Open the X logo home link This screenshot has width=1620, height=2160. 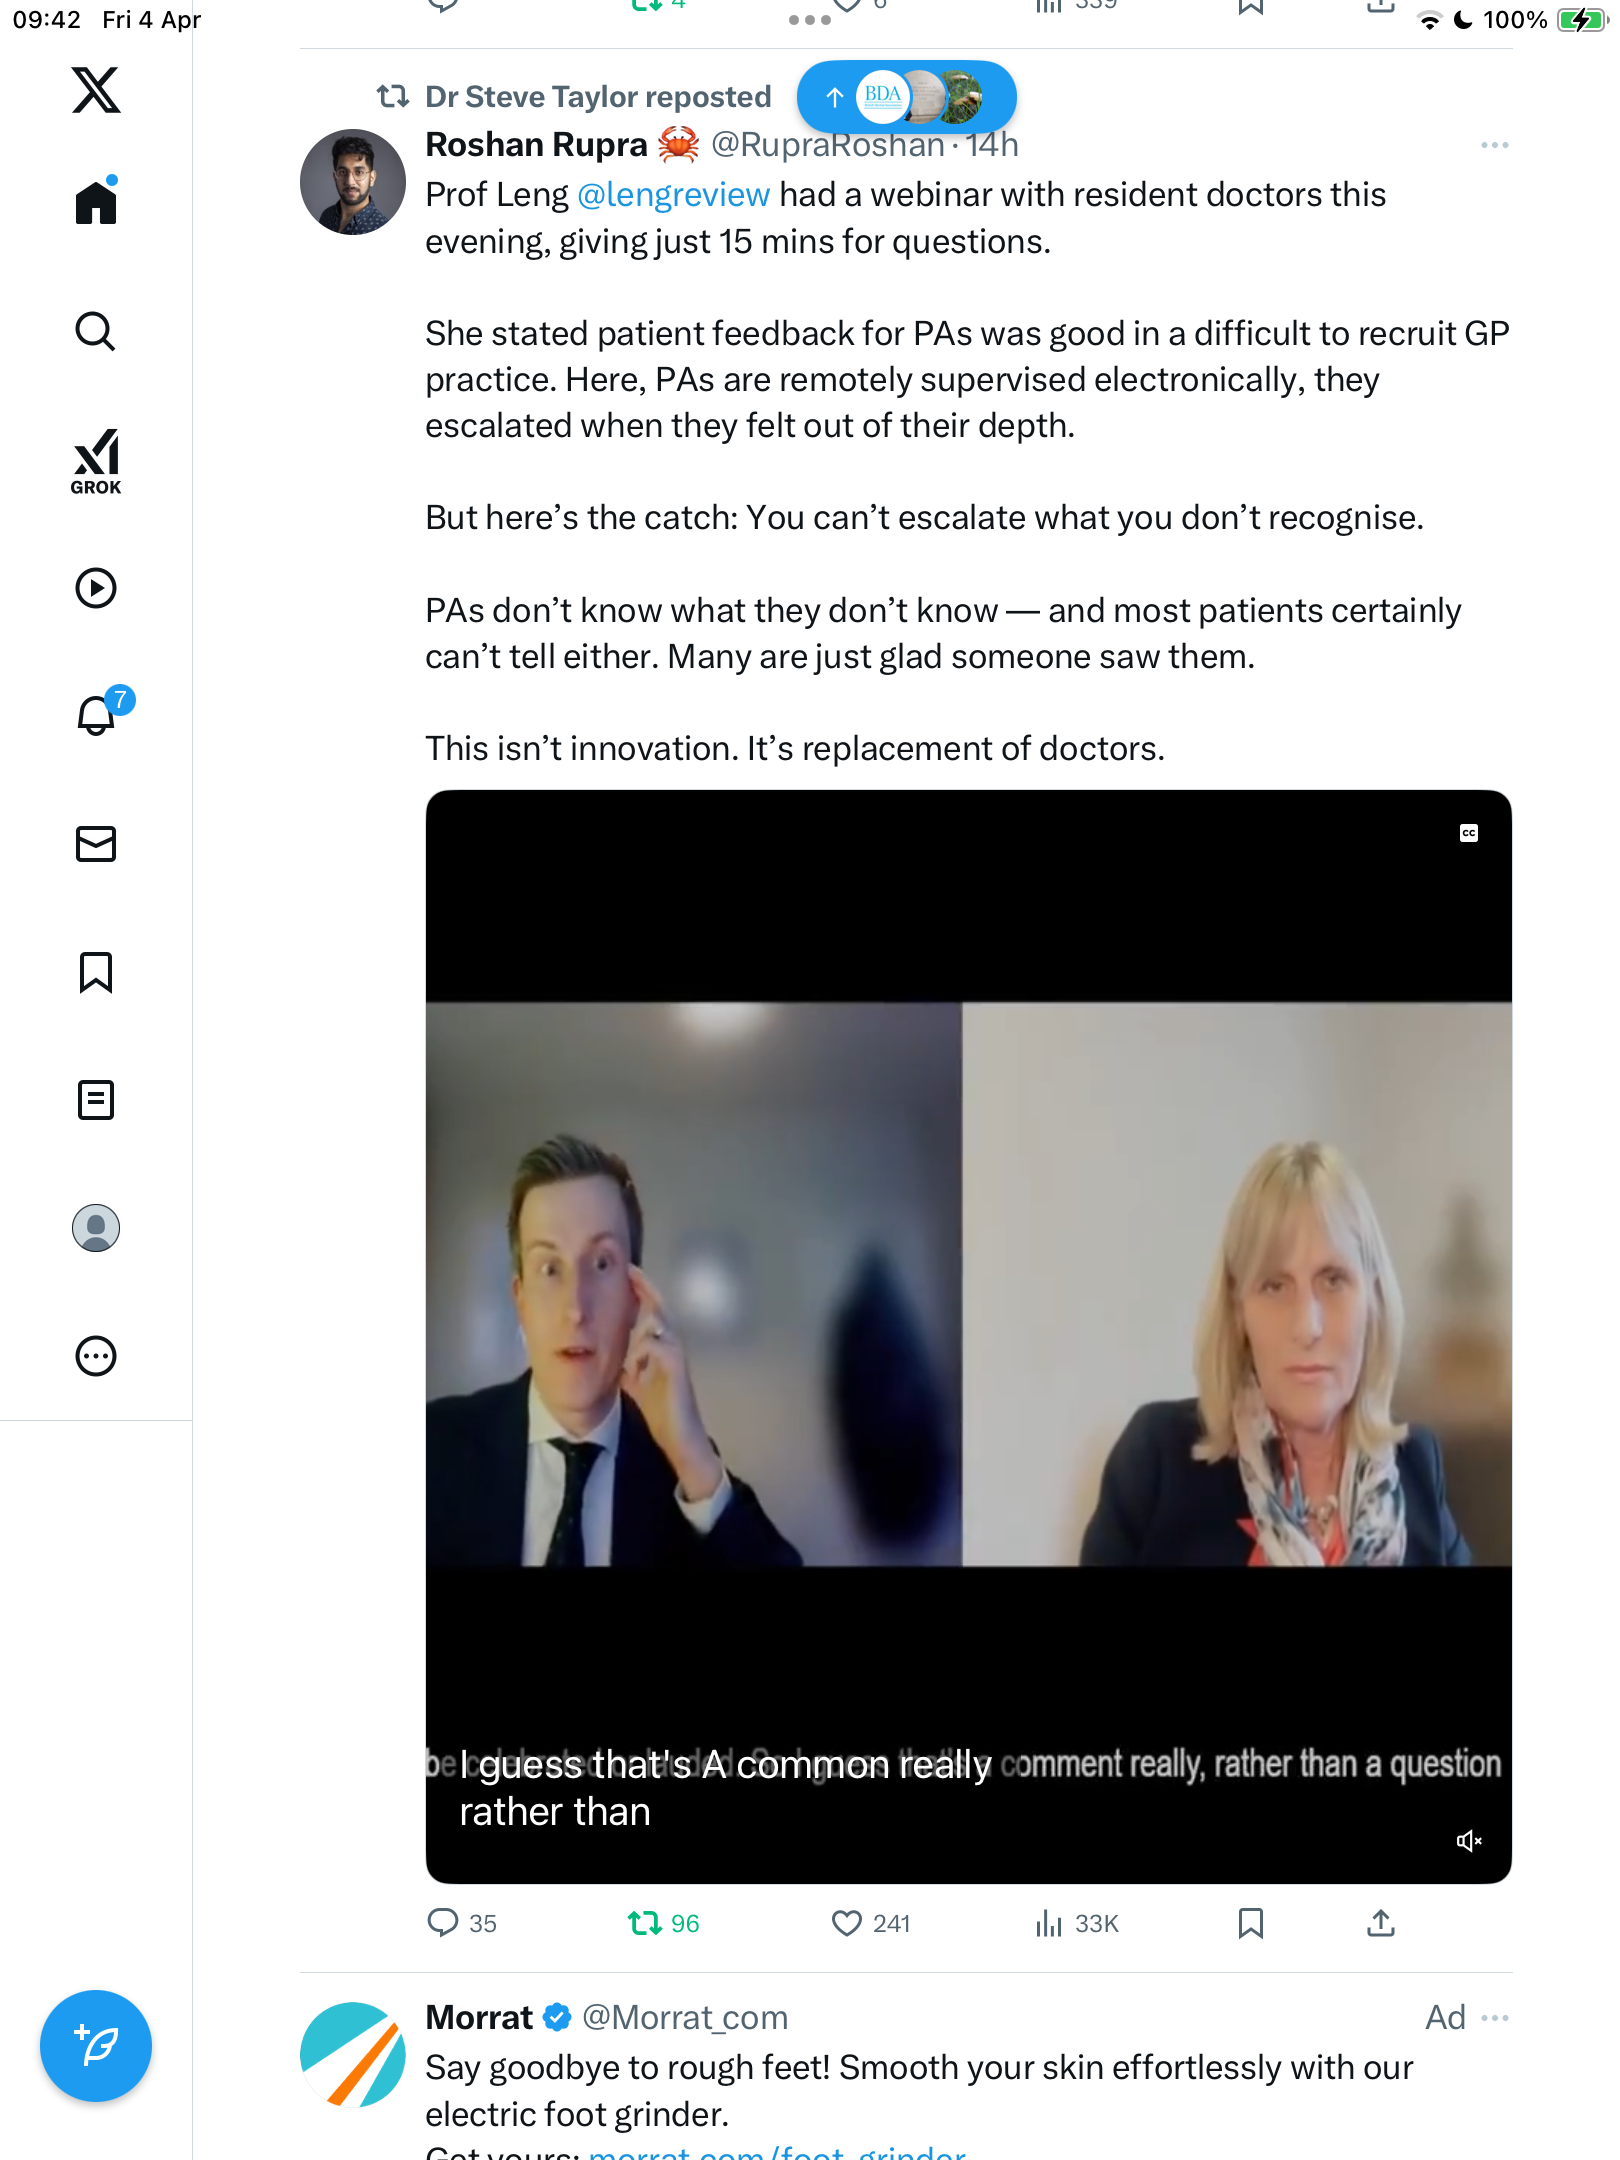click(x=96, y=90)
